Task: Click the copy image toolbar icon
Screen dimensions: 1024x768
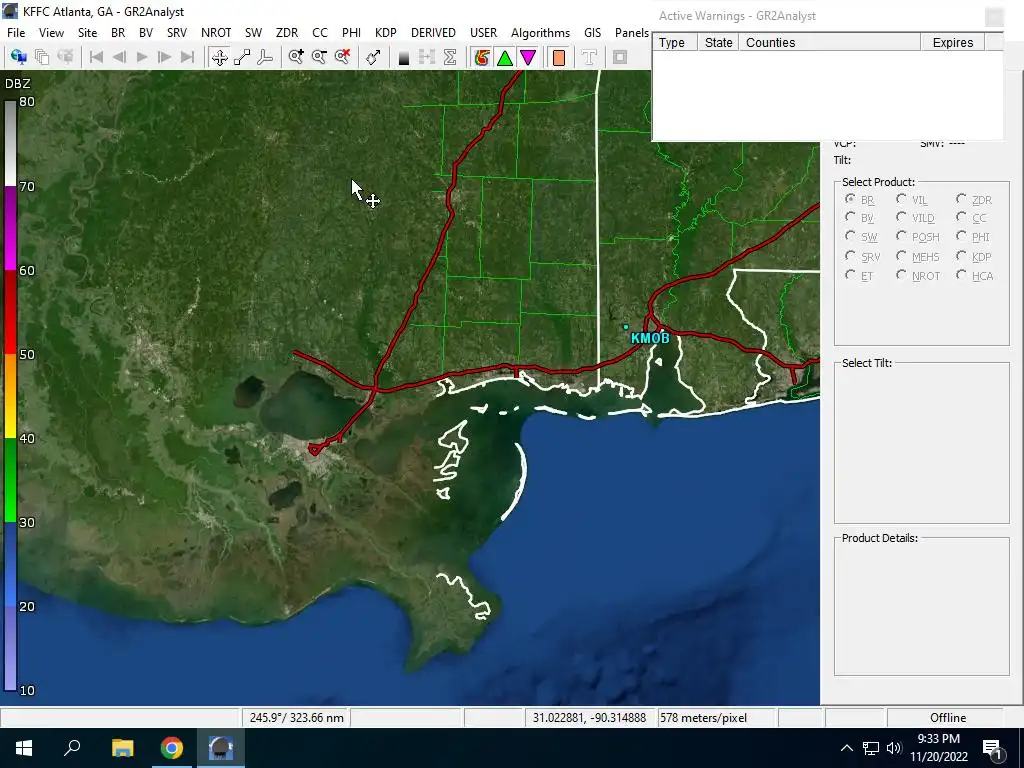Action: 42,57
